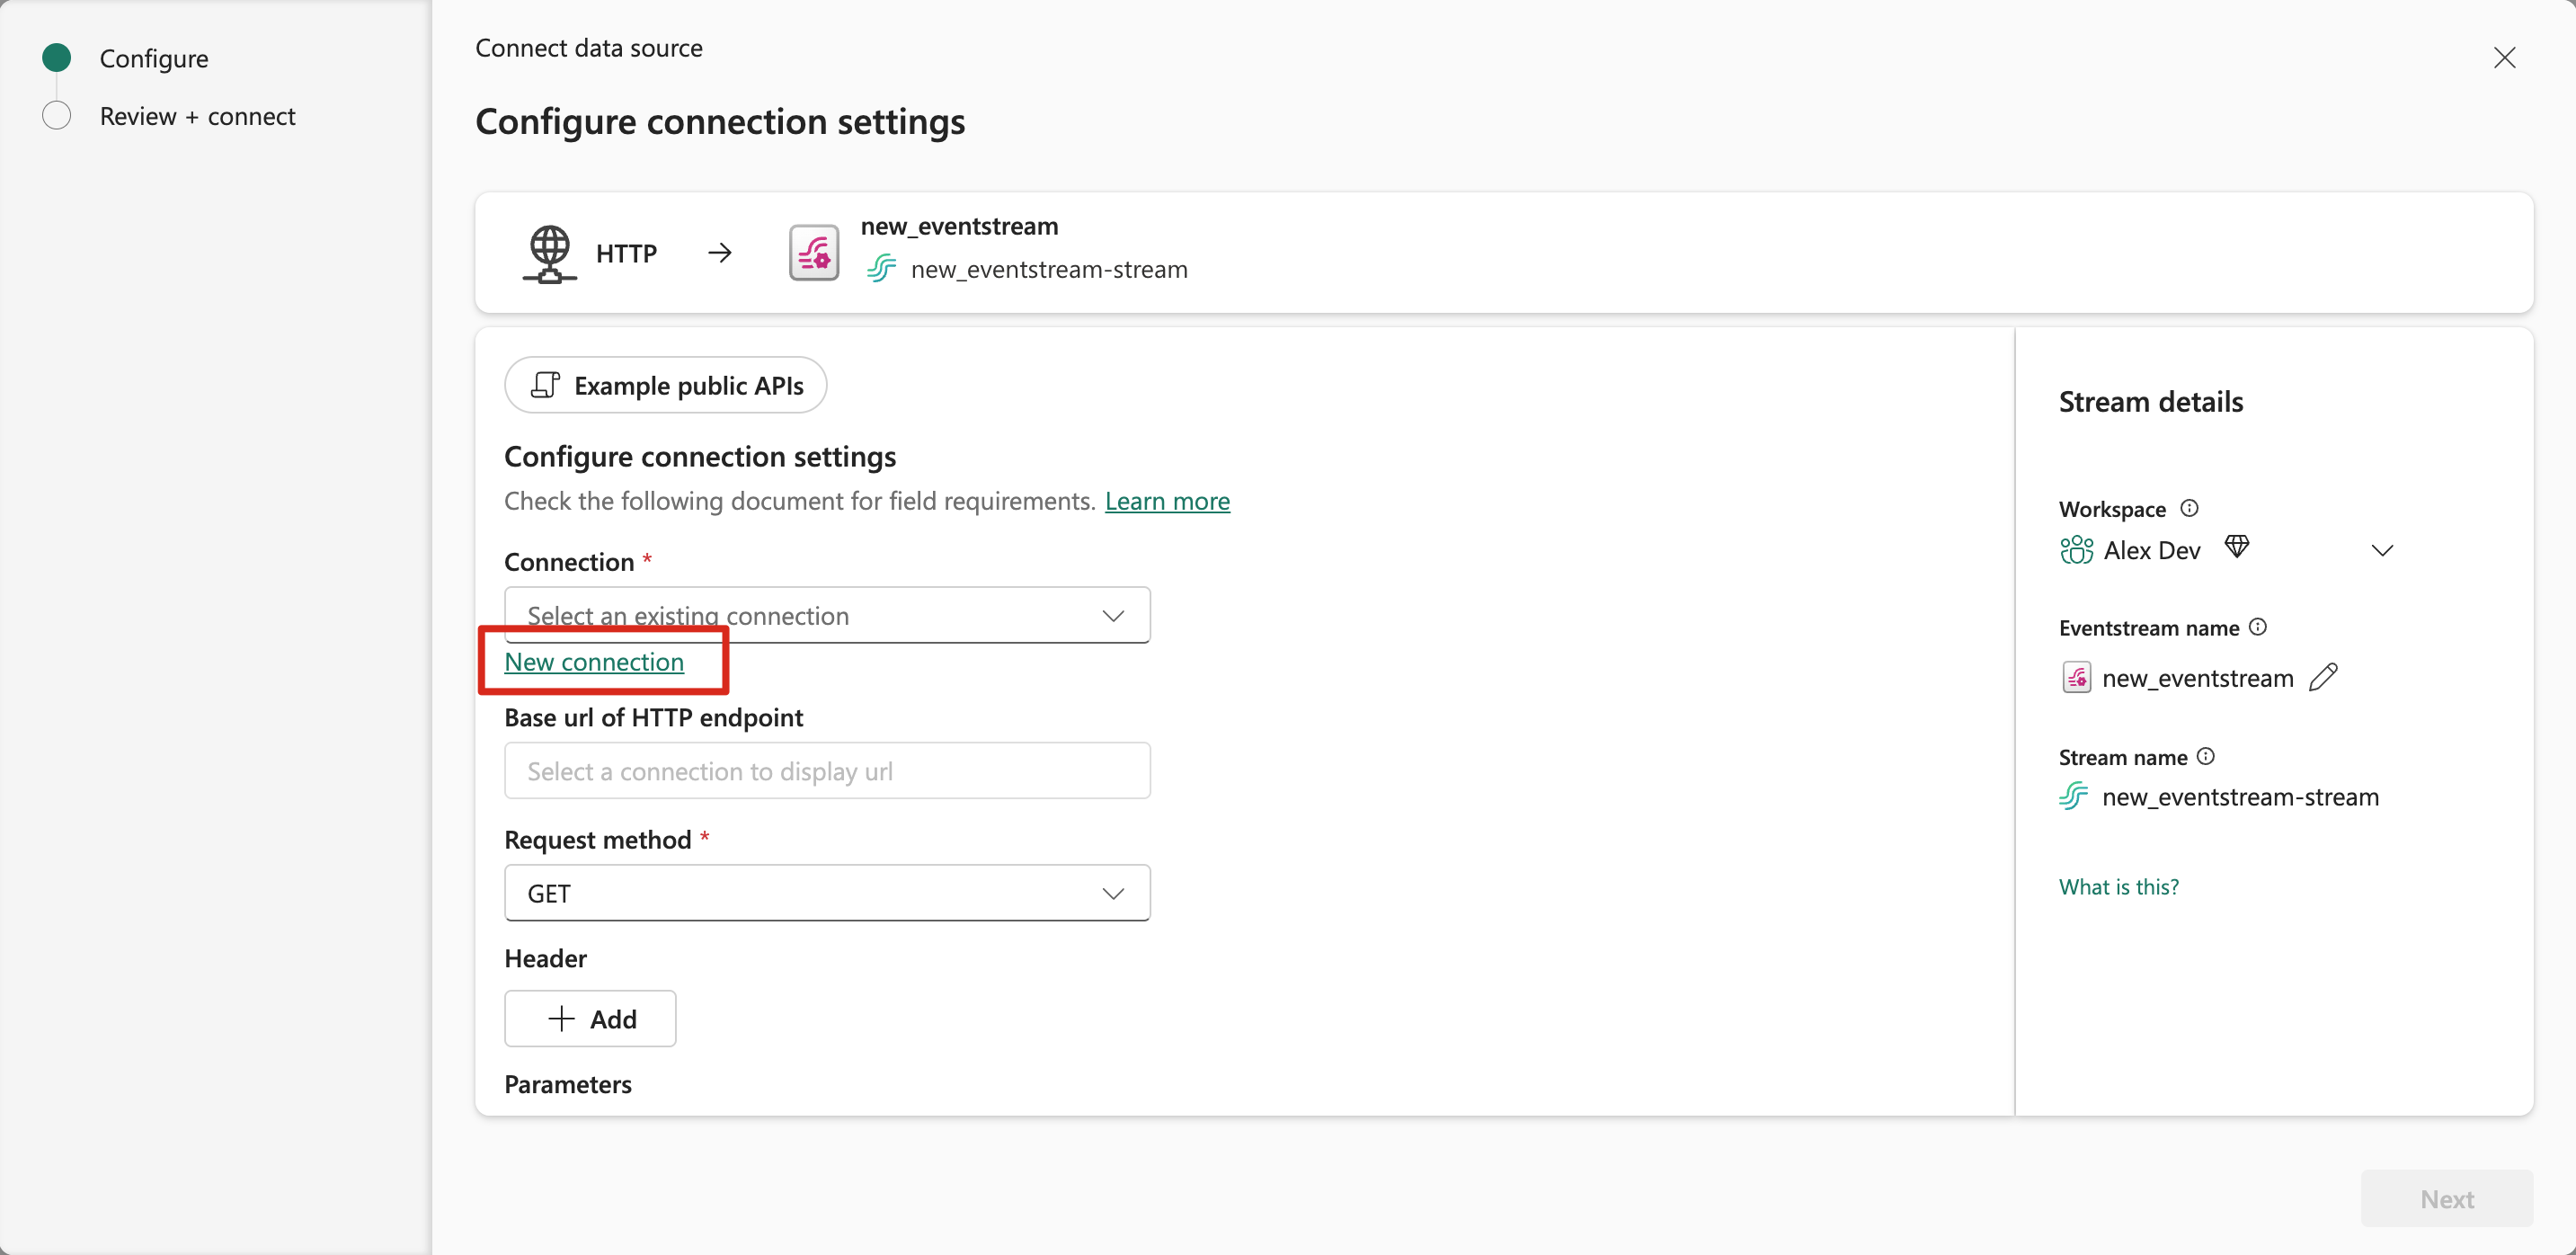
Task: Add a new Header entry
Action: click(x=590, y=1018)
